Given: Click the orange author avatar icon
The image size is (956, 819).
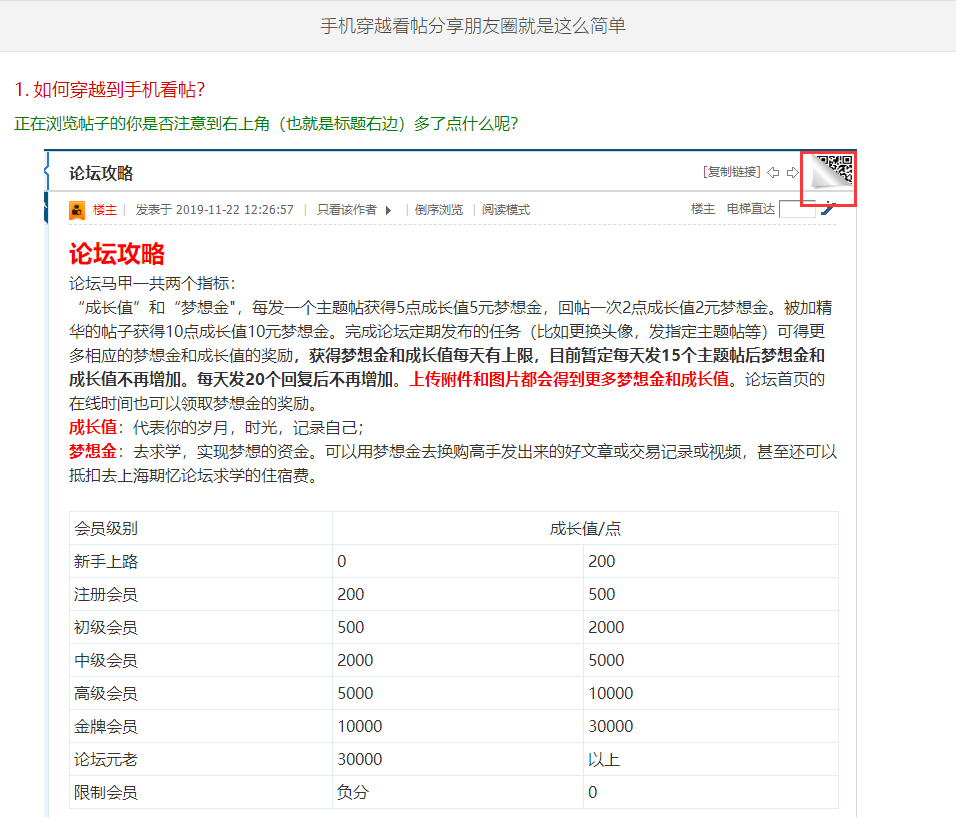Looking at the screenshot, I should (x=77, y=210).
